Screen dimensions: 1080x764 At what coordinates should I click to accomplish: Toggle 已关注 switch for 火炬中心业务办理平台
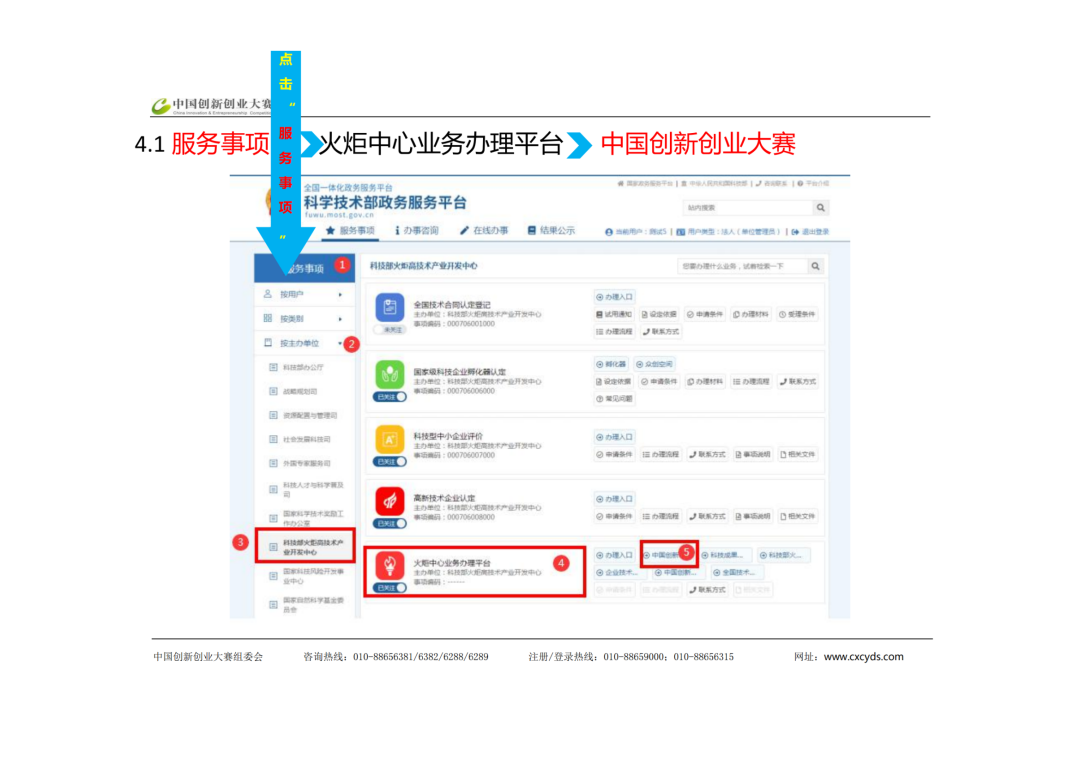tap(390, 588)
